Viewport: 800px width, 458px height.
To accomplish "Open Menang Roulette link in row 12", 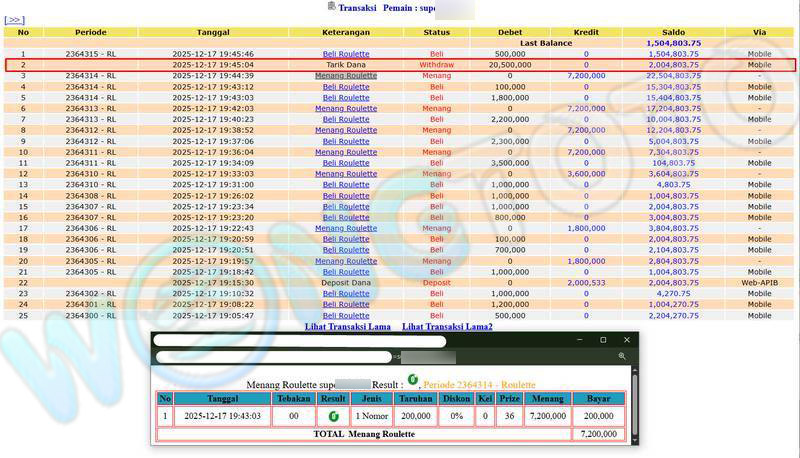I will [346, 174].
